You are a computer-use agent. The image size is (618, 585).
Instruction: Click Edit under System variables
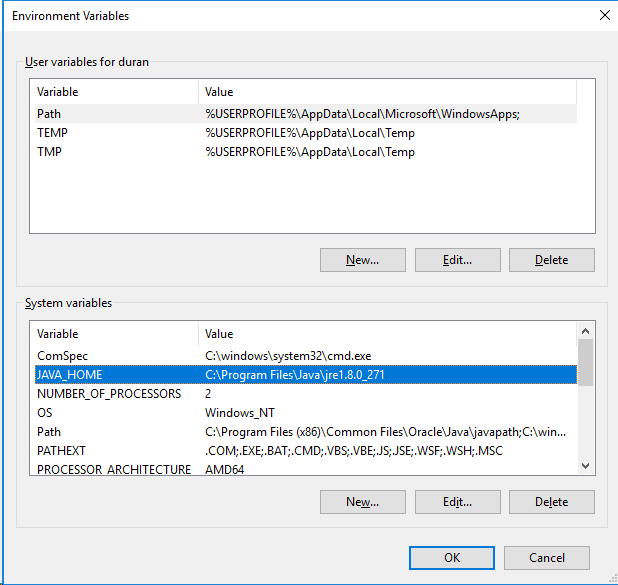click(458, 502)
